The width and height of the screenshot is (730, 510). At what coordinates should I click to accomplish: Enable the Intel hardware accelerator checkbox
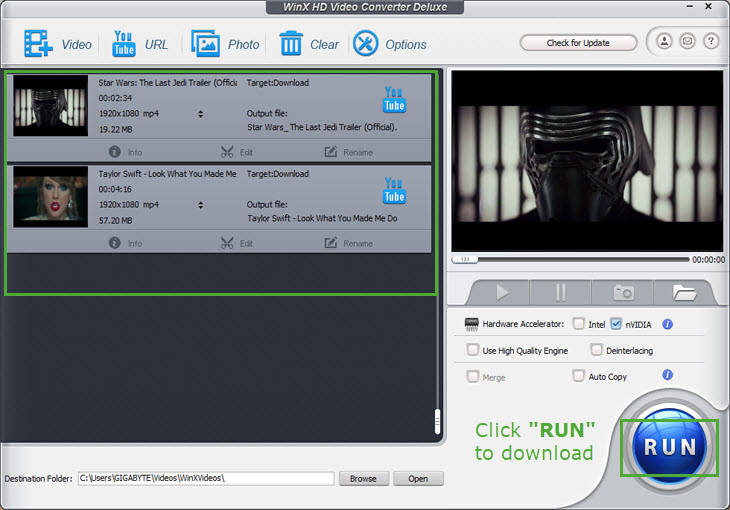point(578,324)
